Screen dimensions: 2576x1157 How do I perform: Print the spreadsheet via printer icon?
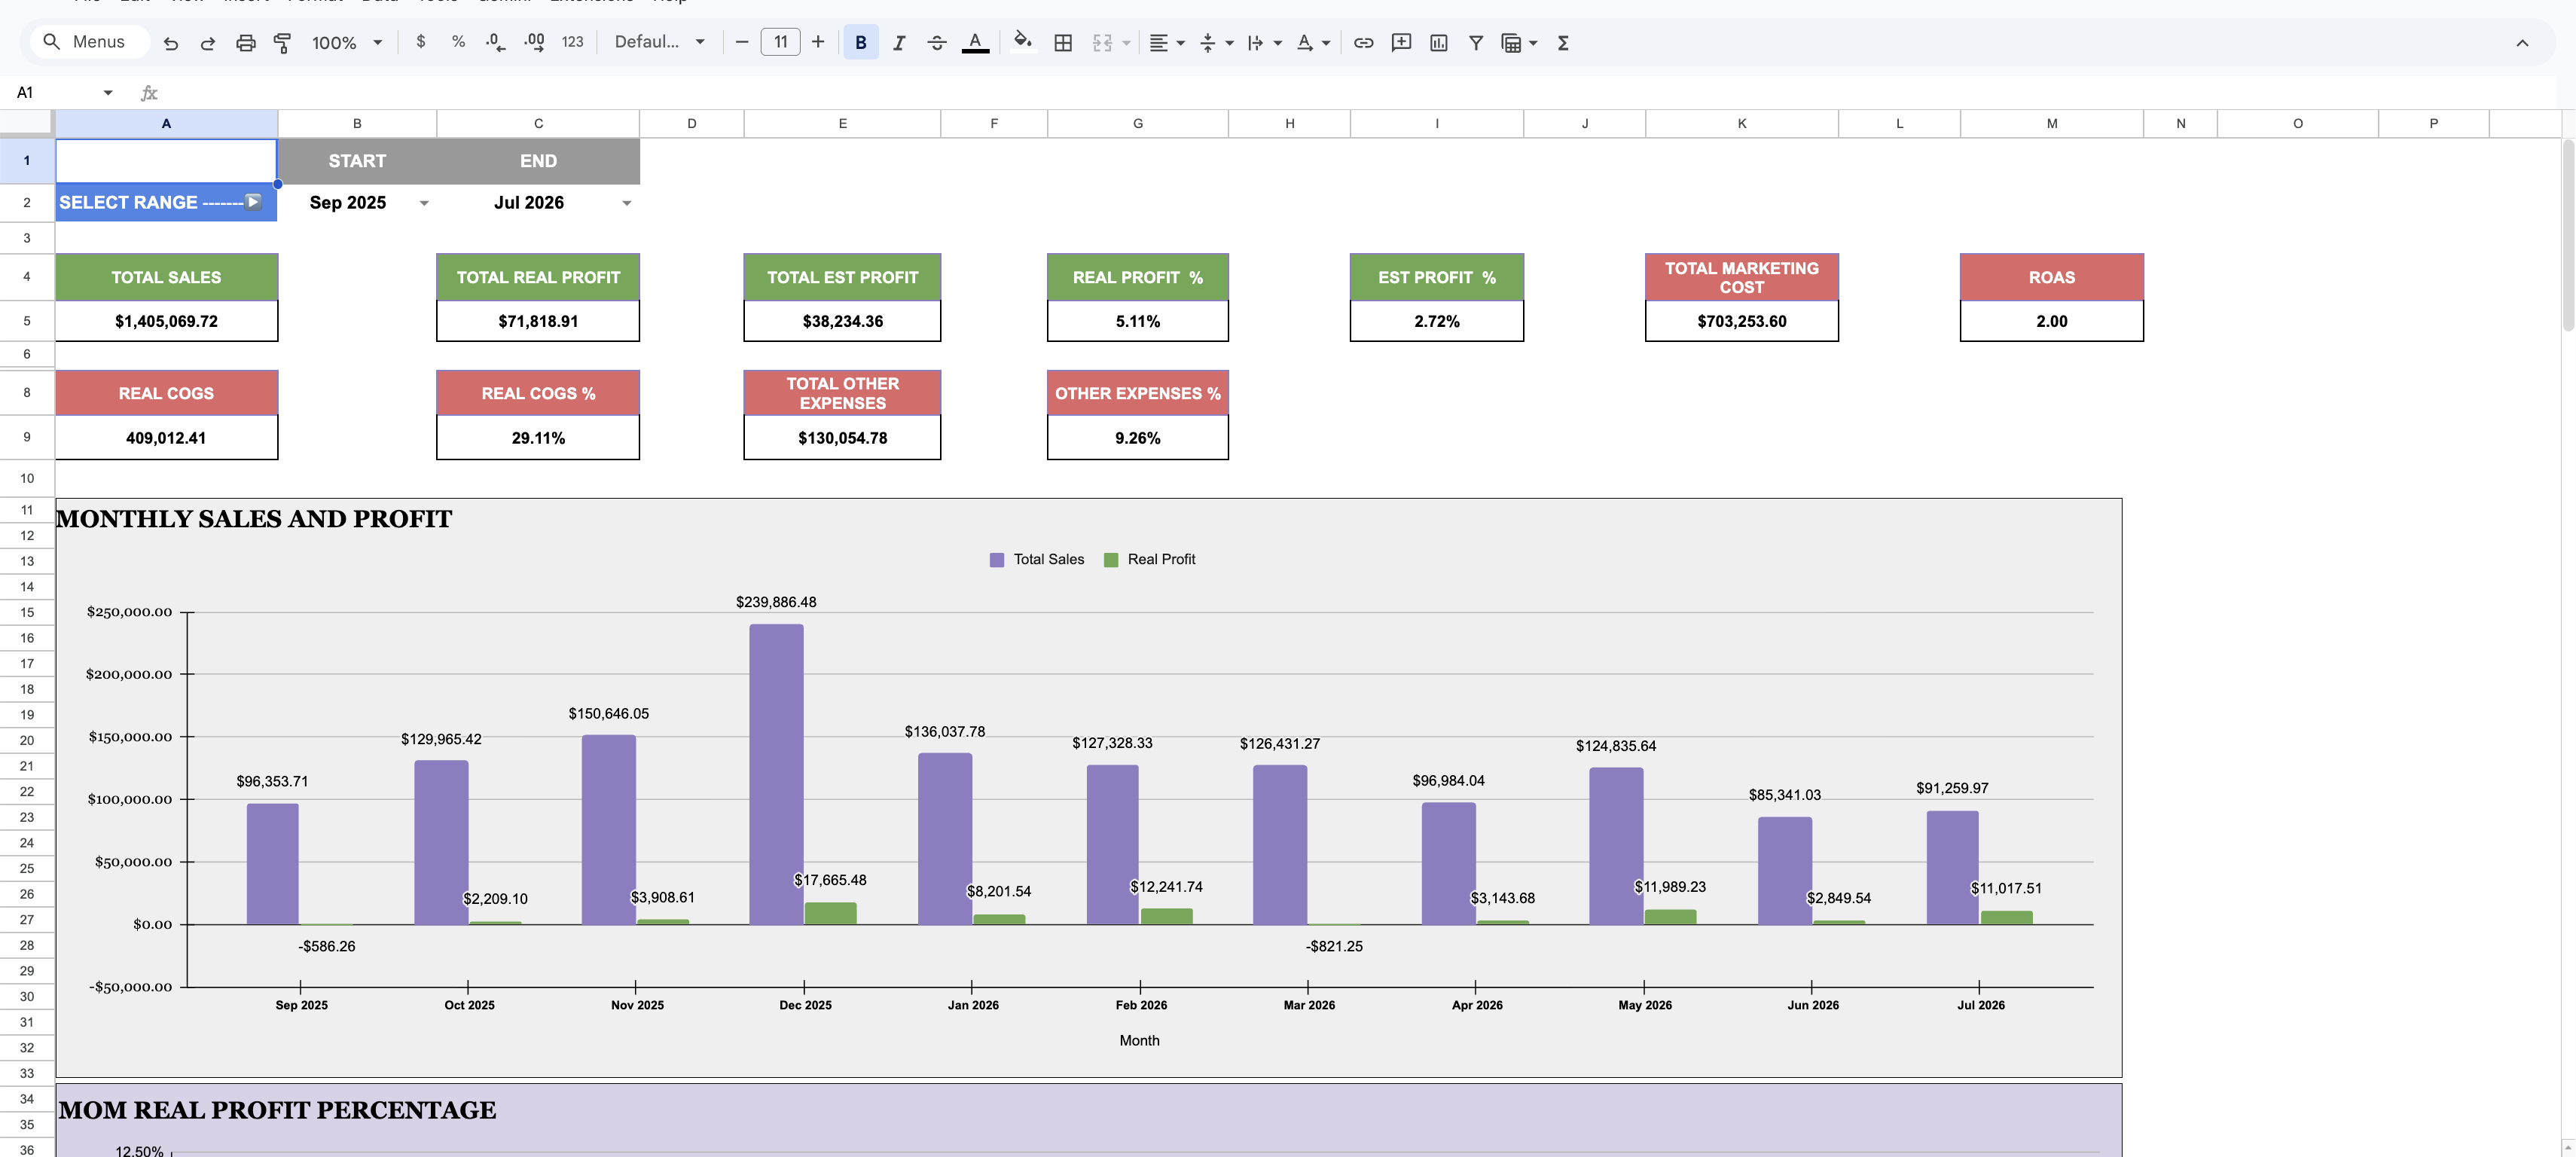tap(245, 43)
